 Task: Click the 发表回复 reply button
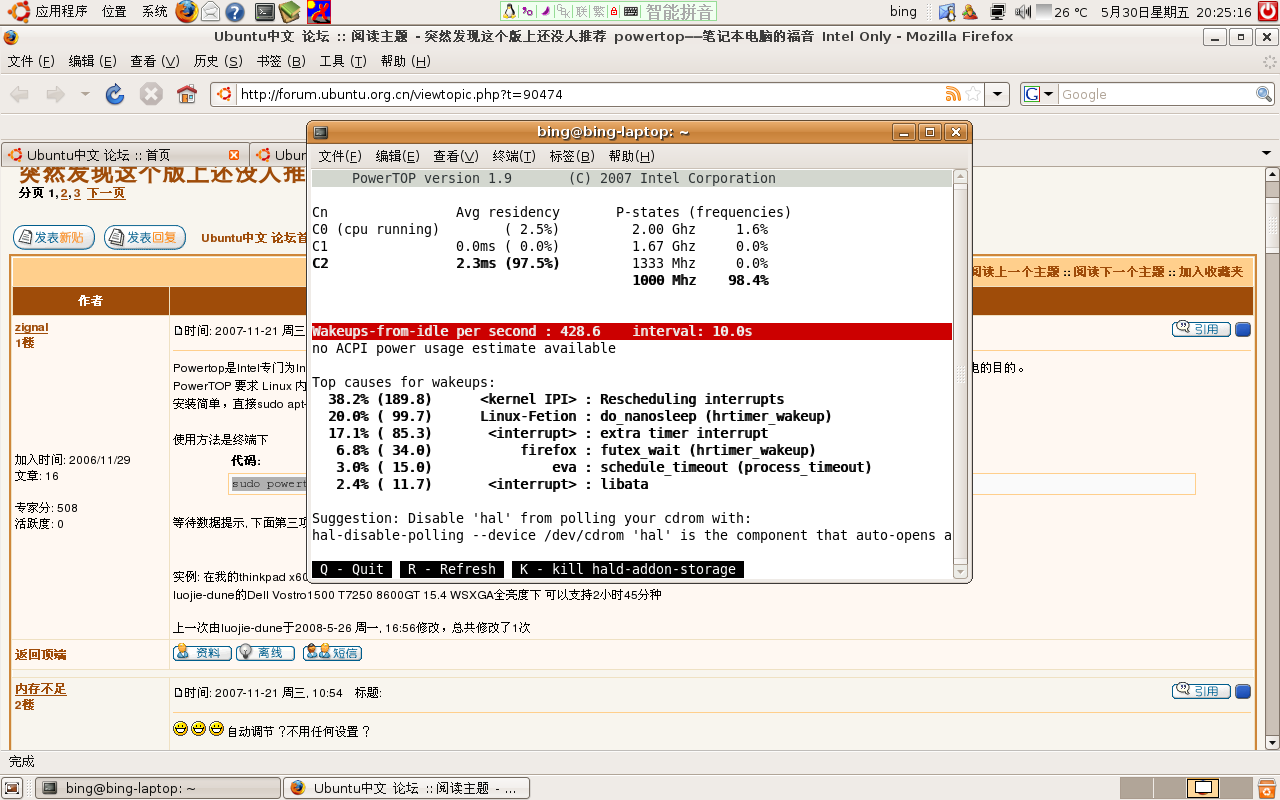(x=145, y=238)
